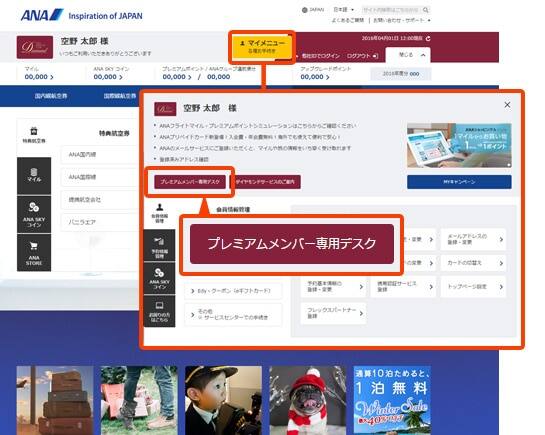Click the JAPAN globe region icon
Image resolution: width=545 pixels, height=435 pixels.
coord(305,10)
